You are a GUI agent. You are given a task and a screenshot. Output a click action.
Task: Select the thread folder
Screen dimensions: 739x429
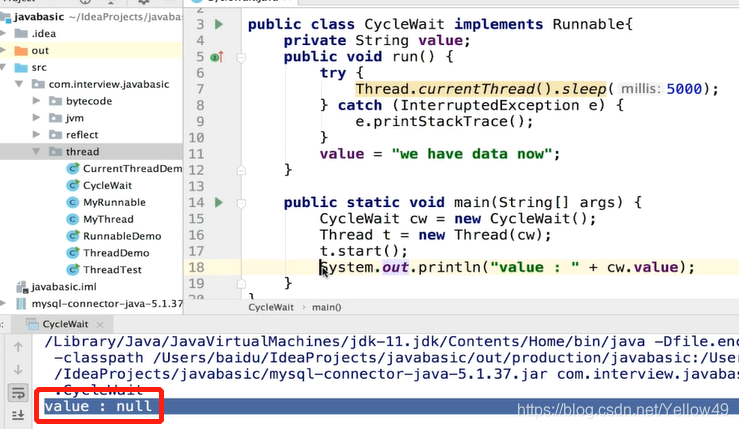click(82, 152)
